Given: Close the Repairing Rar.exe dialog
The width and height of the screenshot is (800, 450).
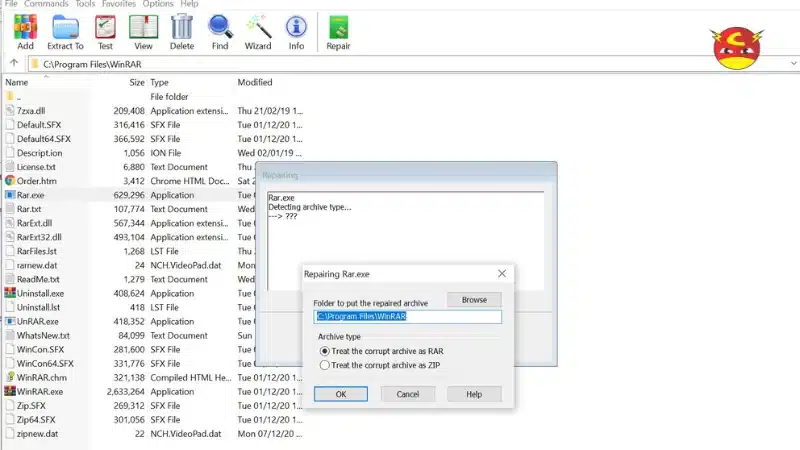Looking at the screenshot, I should coord(502,273).
